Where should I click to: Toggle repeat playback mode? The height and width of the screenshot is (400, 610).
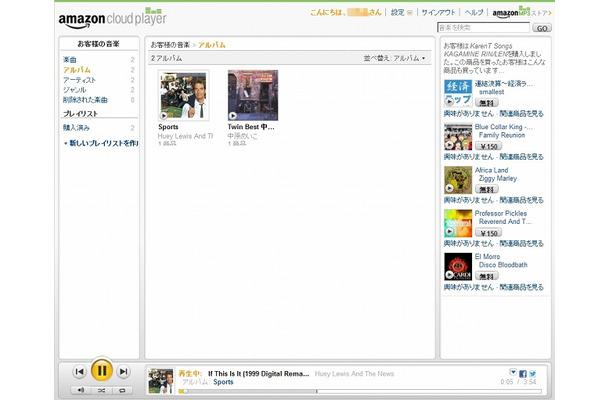(122, 390)
